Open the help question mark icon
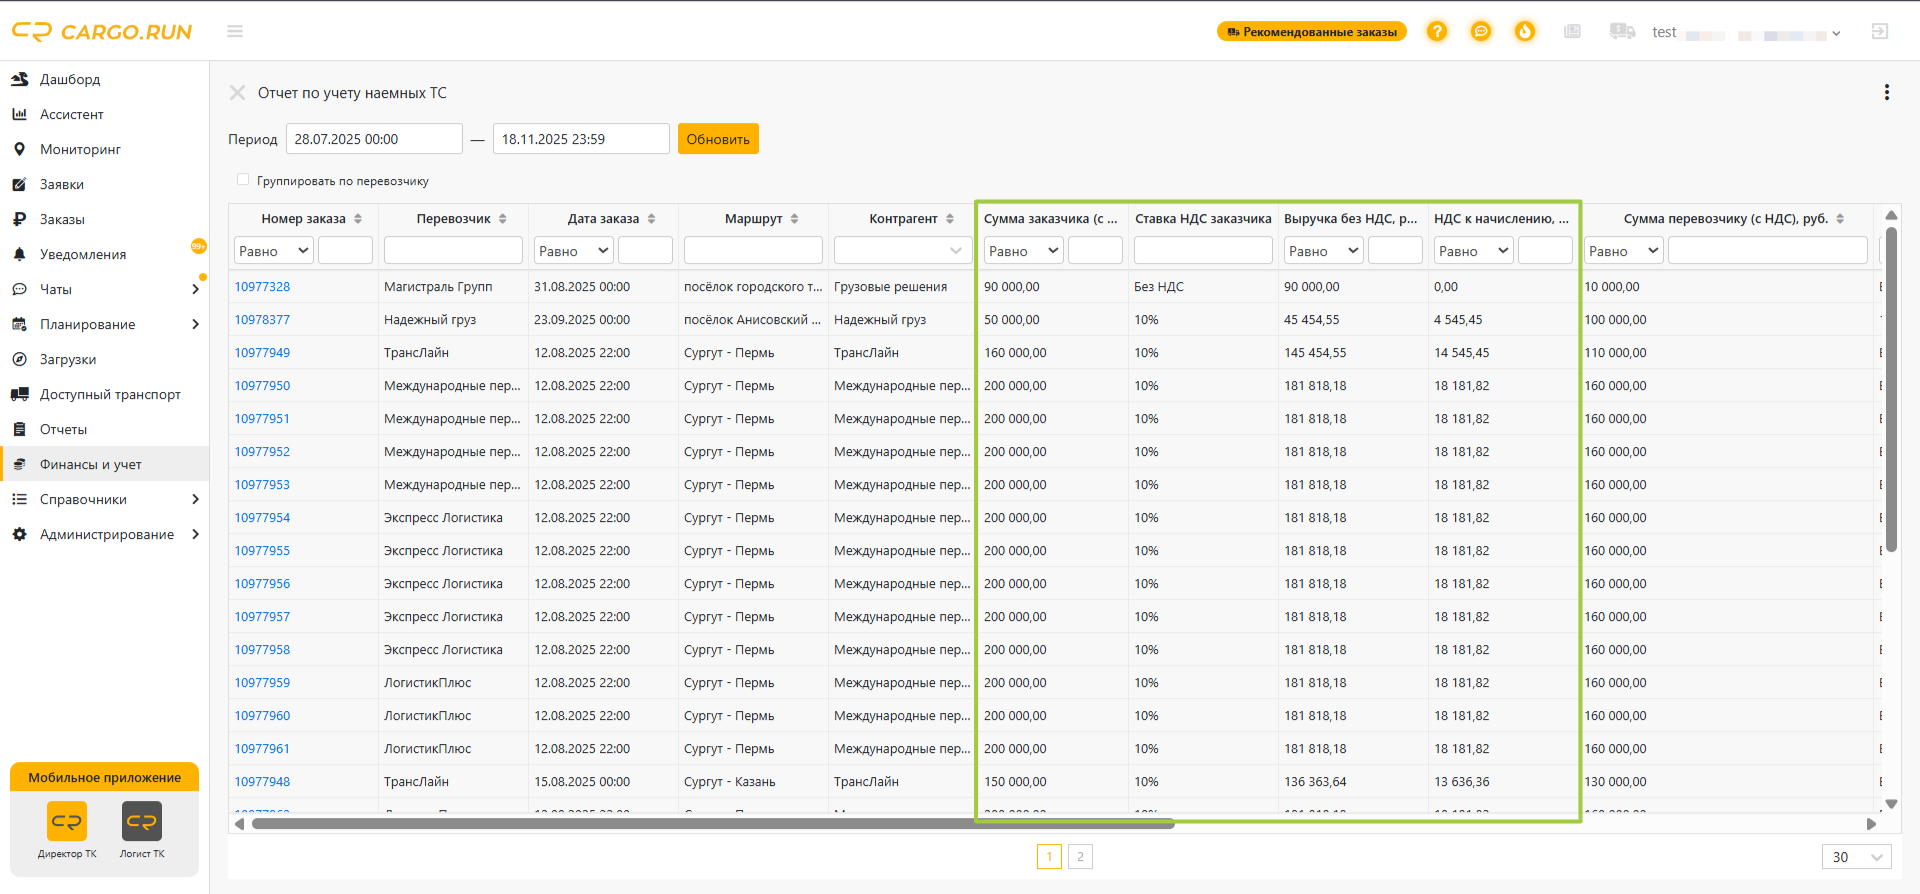 (x=1437, y=31)
